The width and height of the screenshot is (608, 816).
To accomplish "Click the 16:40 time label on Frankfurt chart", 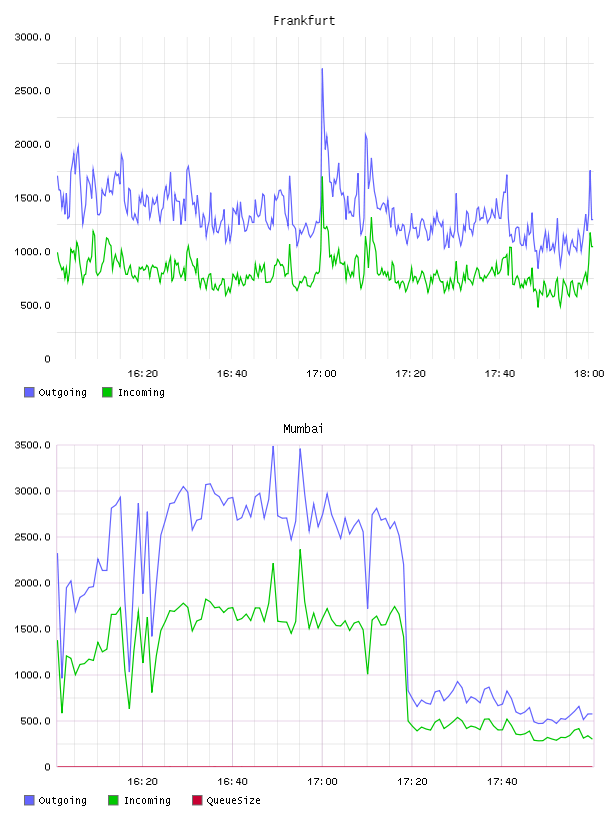I will tap(232, 373).
